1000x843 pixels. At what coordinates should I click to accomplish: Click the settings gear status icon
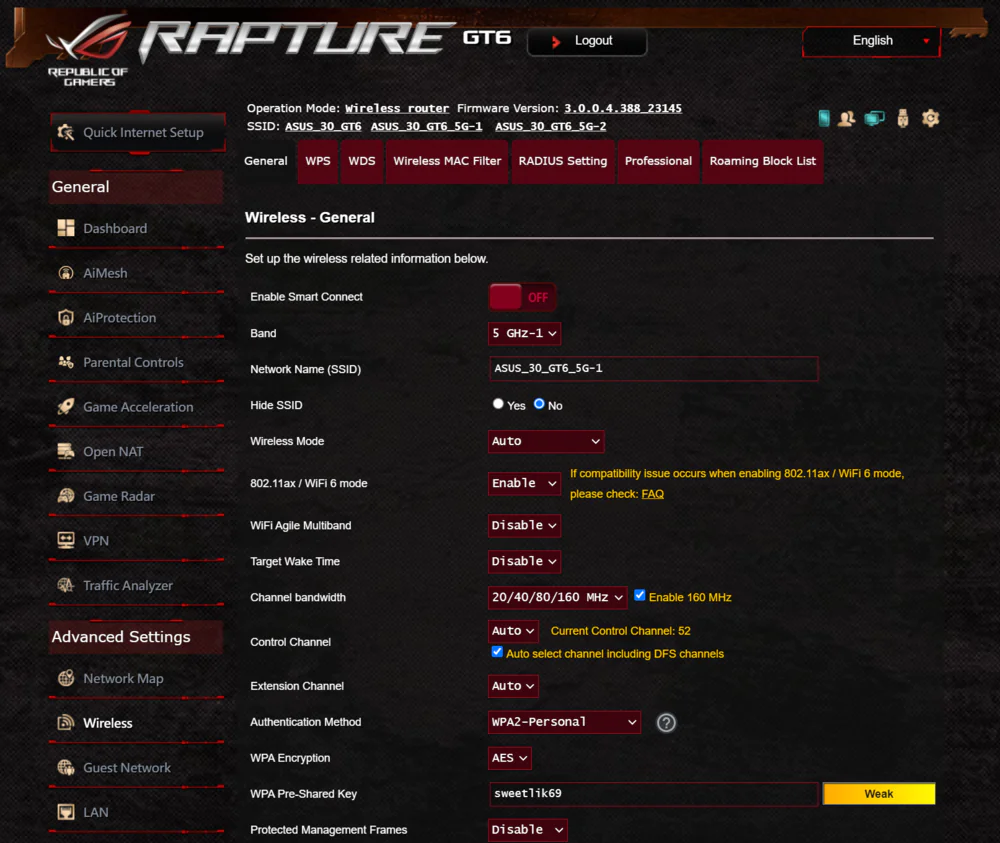tap(930, 118)
